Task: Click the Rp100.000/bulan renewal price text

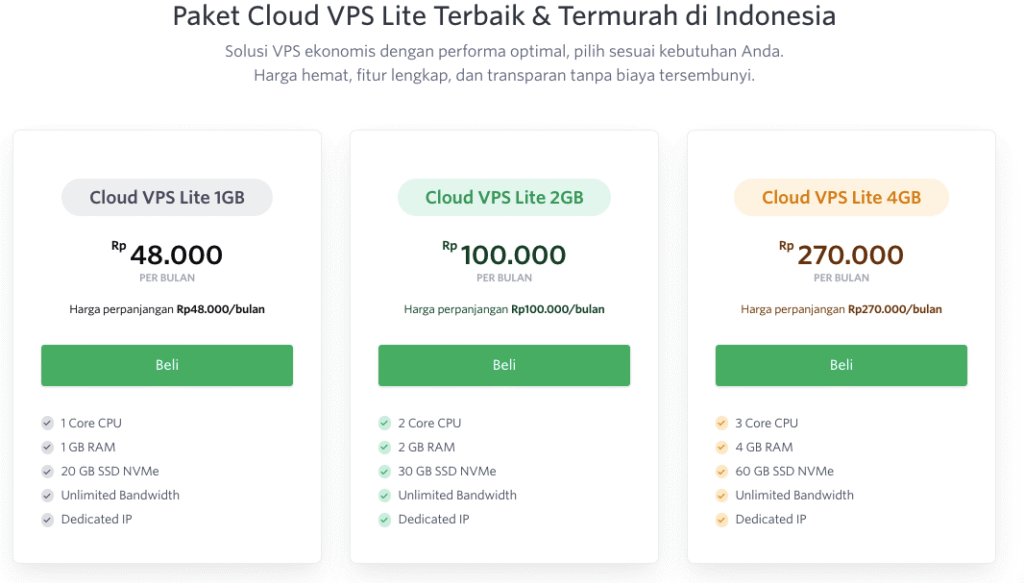Action: pos(504,309)
